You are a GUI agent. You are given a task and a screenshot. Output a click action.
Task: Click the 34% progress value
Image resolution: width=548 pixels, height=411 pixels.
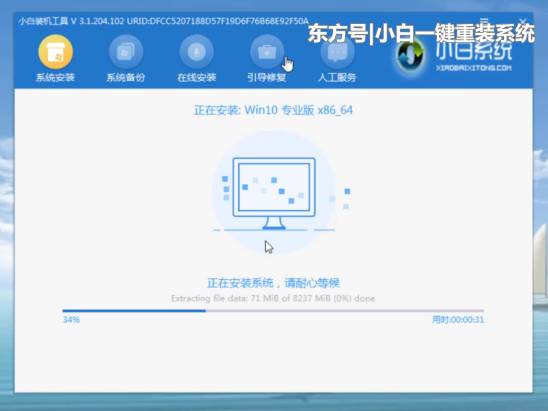71,319
